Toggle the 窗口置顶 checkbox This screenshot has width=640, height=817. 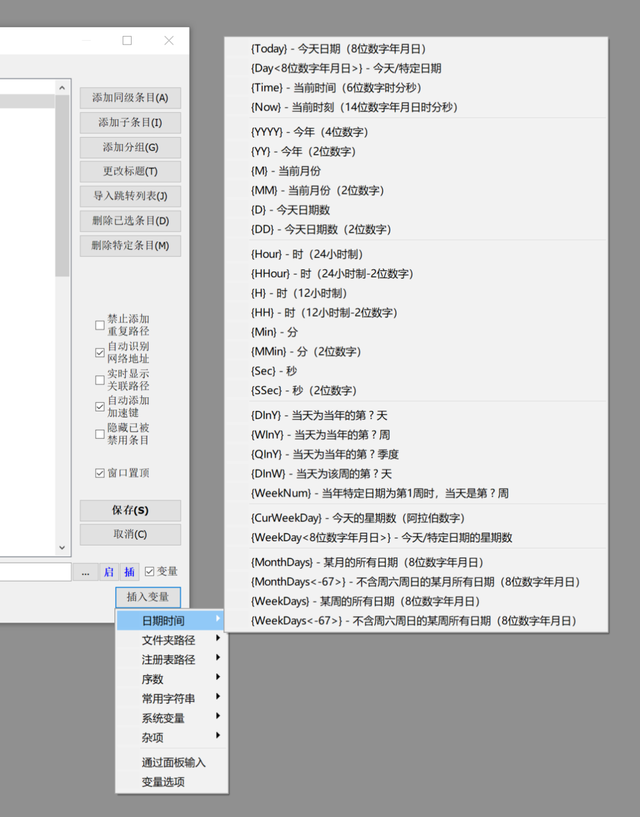[100, 473]
